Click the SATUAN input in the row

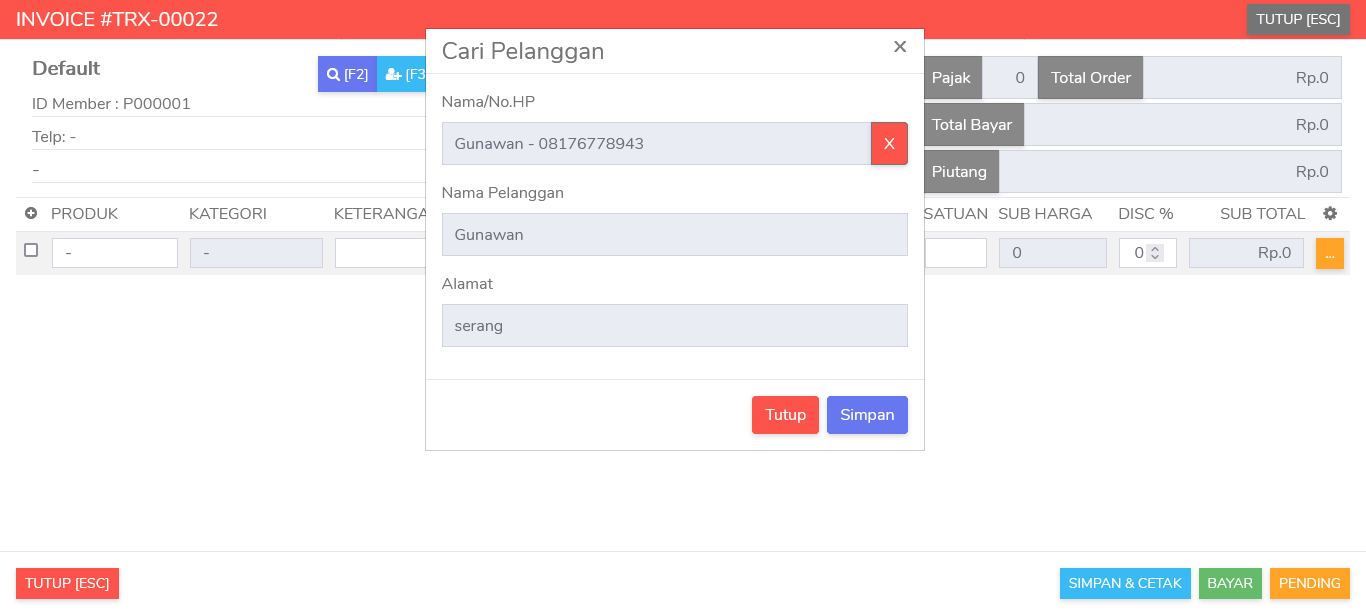pos(956,253)
